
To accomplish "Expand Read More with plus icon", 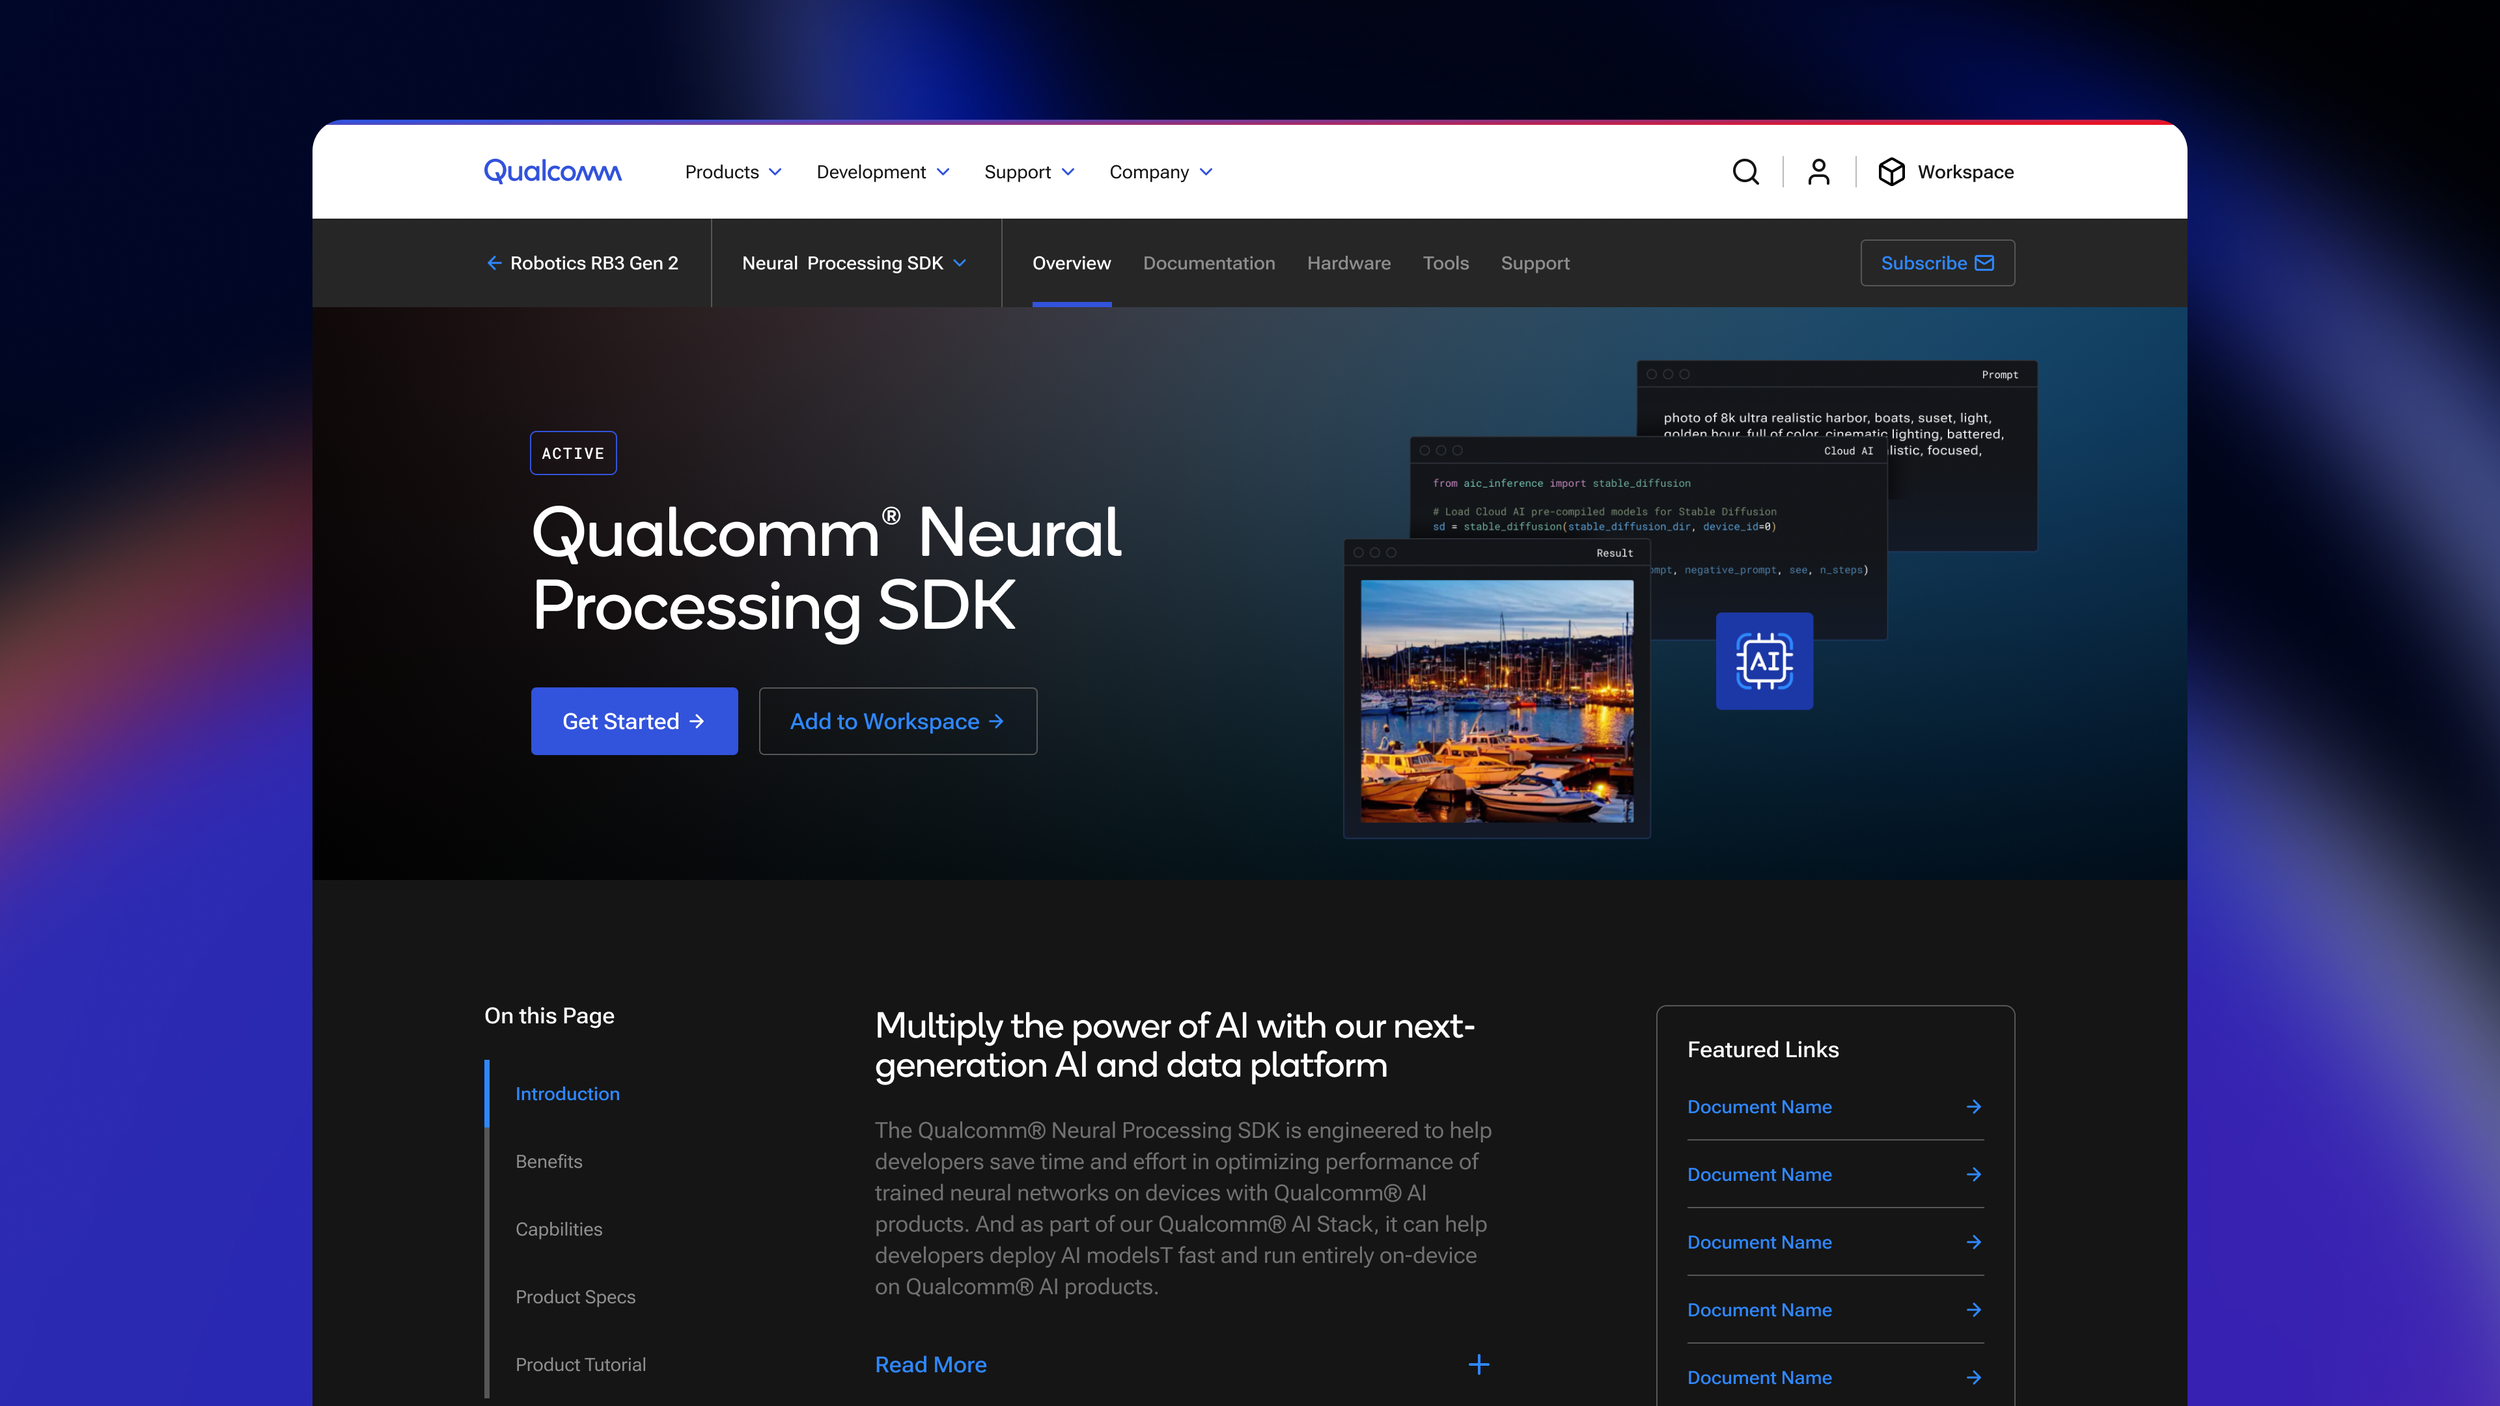I will click(1478, 1365).
